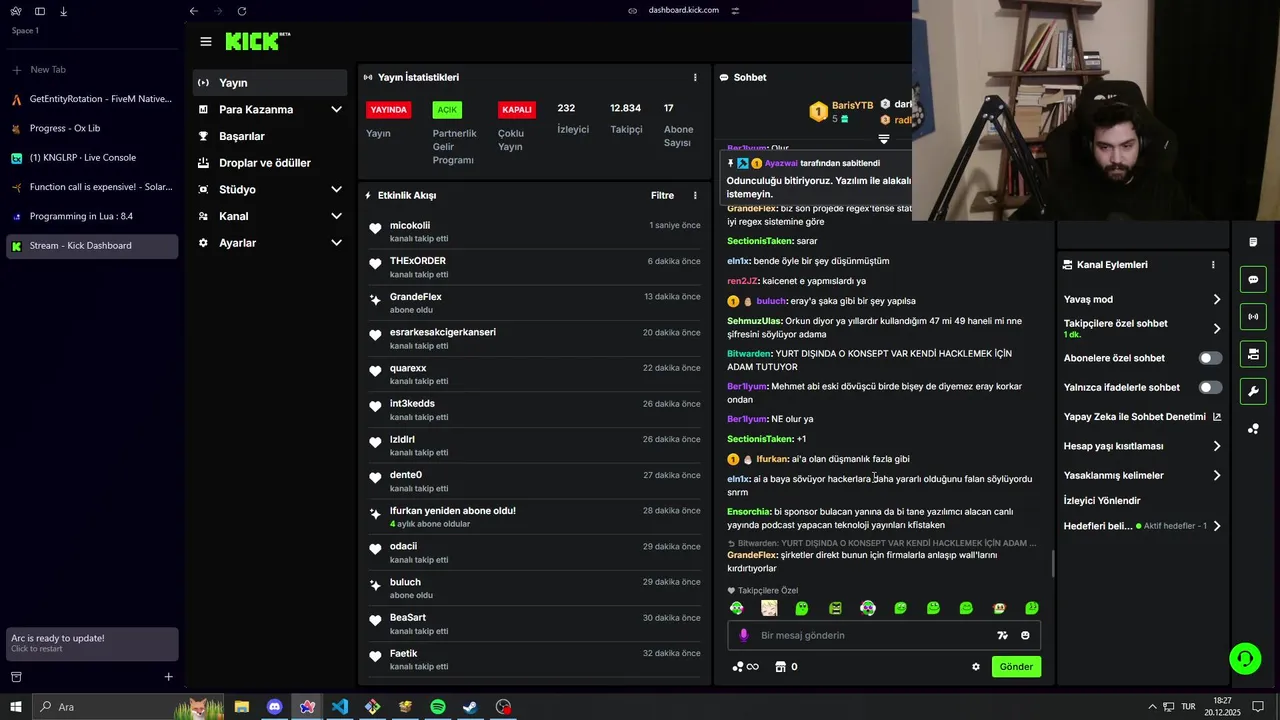Select Droplar ve ödüller navigation item
The image size is (1280, 720).
coord(270,163)
